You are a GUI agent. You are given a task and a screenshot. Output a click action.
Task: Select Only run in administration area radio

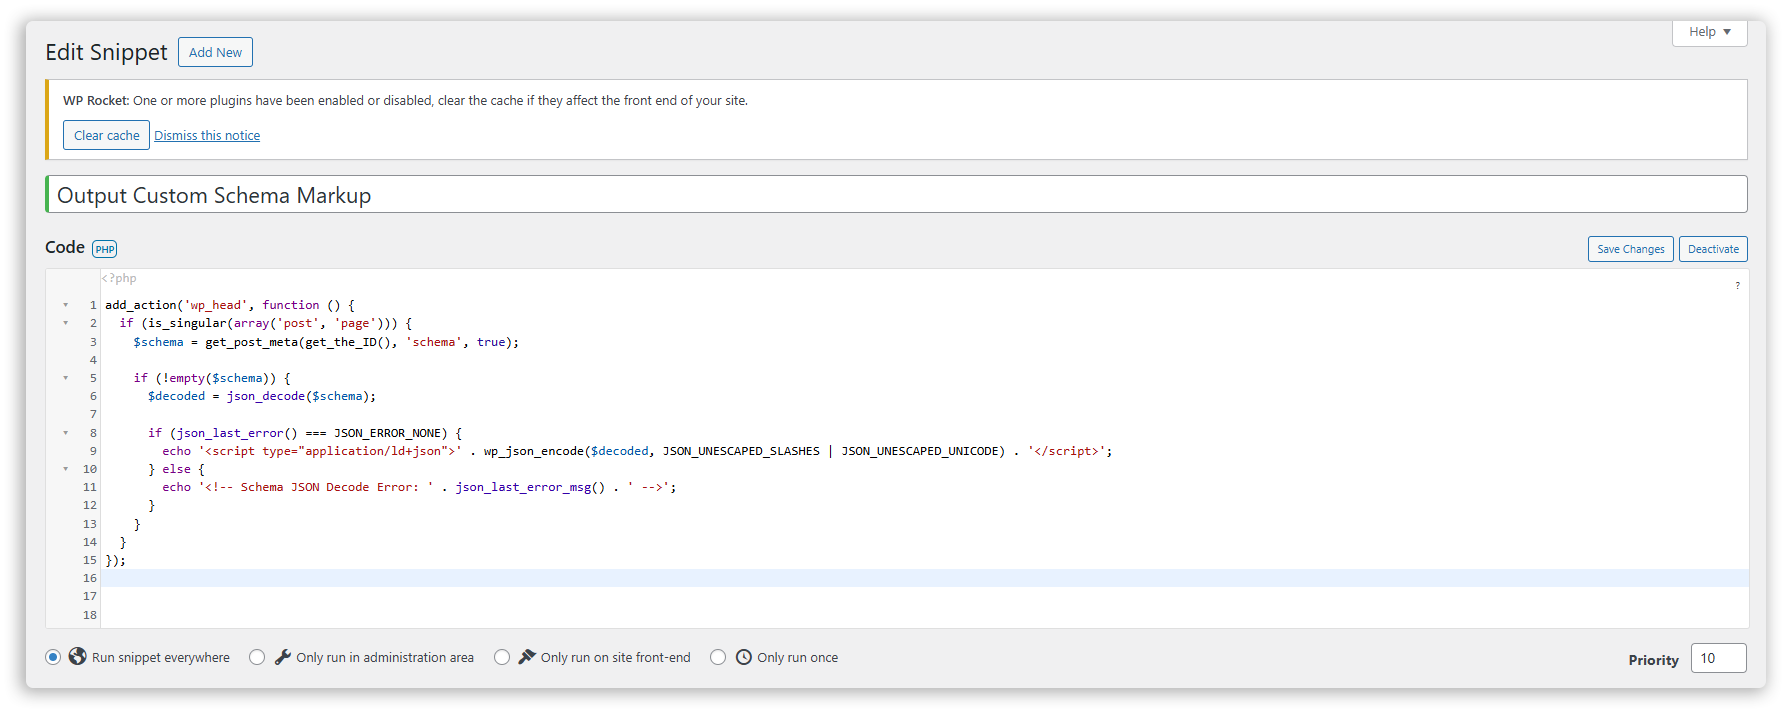257,657
